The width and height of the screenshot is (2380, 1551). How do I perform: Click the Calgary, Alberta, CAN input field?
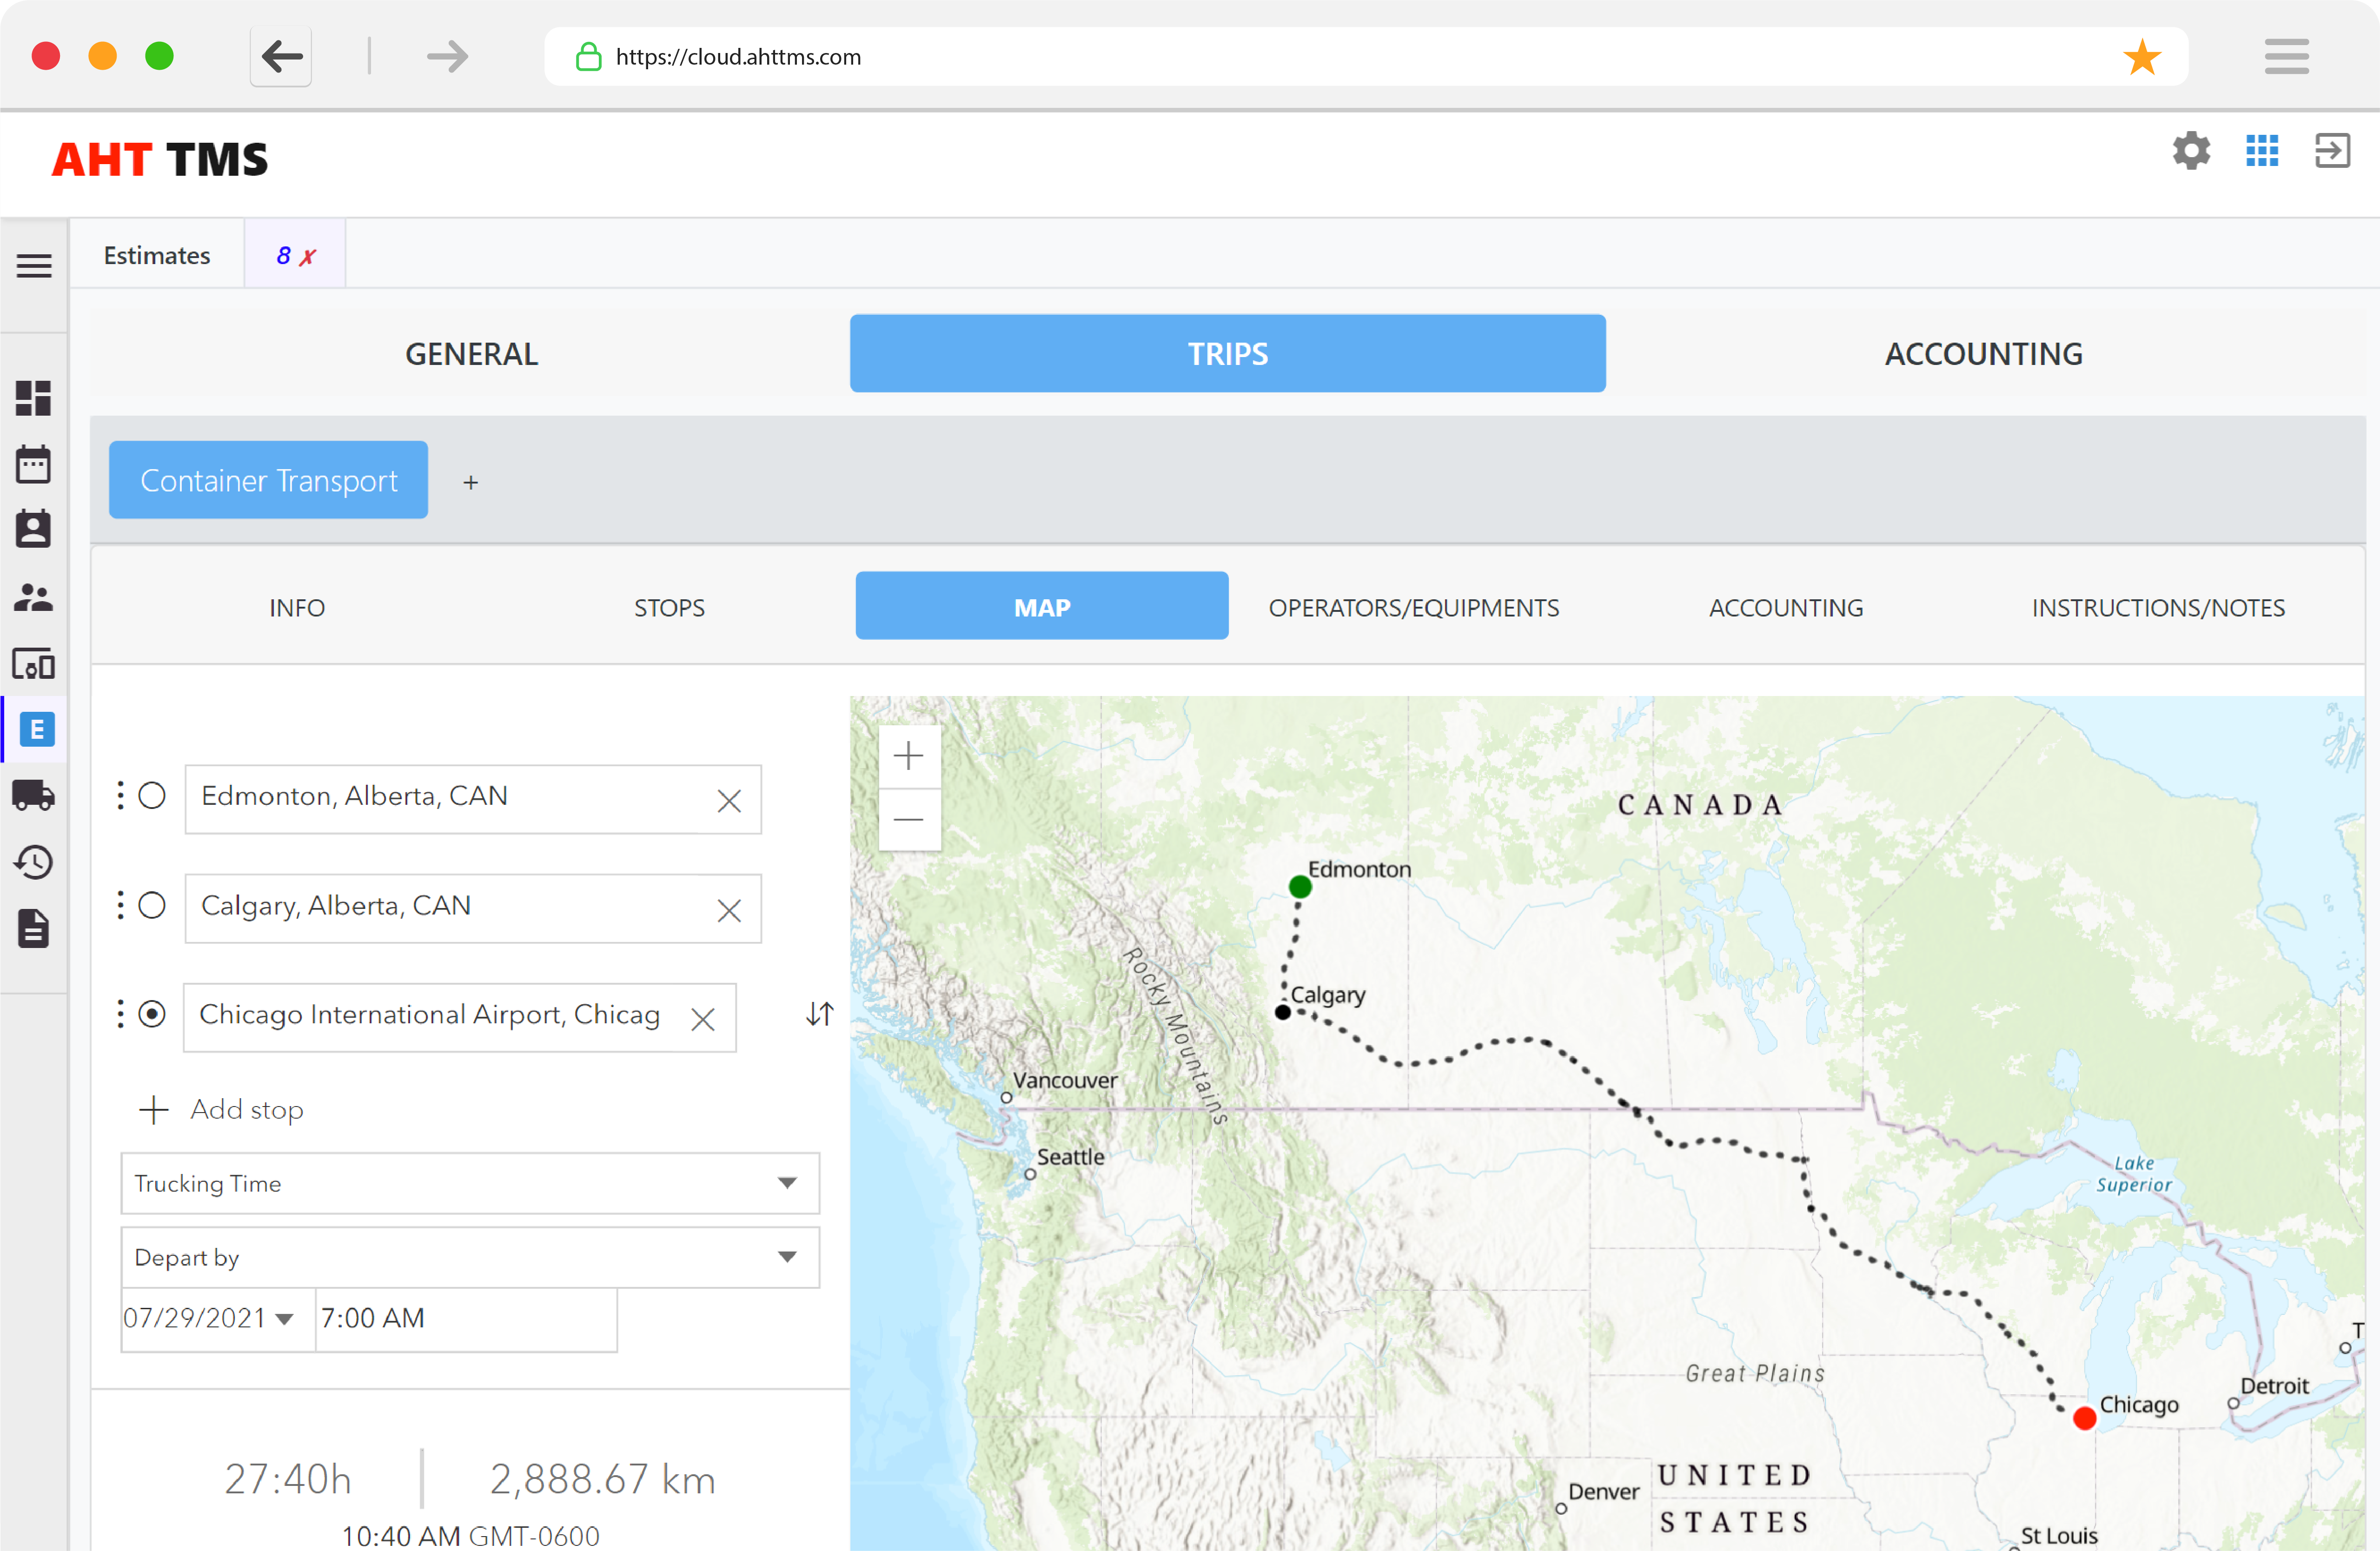(473, 908)
